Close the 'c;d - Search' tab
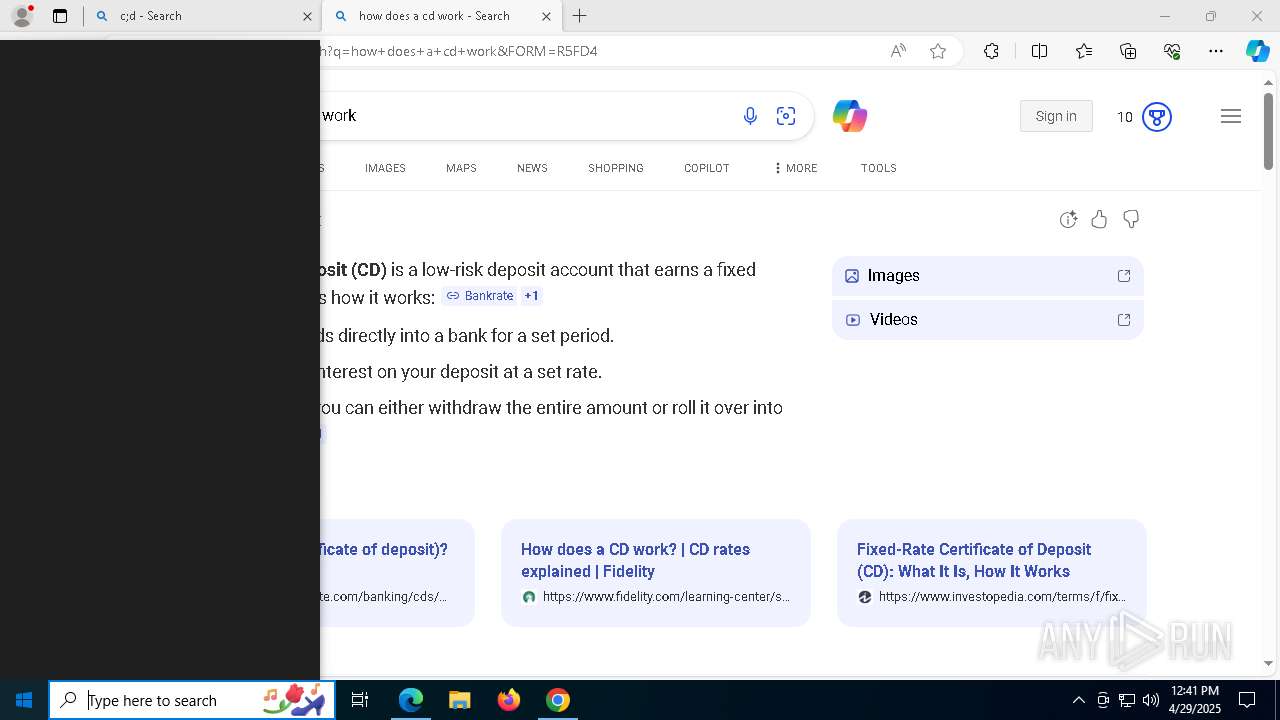 click(x=307, y=16)
